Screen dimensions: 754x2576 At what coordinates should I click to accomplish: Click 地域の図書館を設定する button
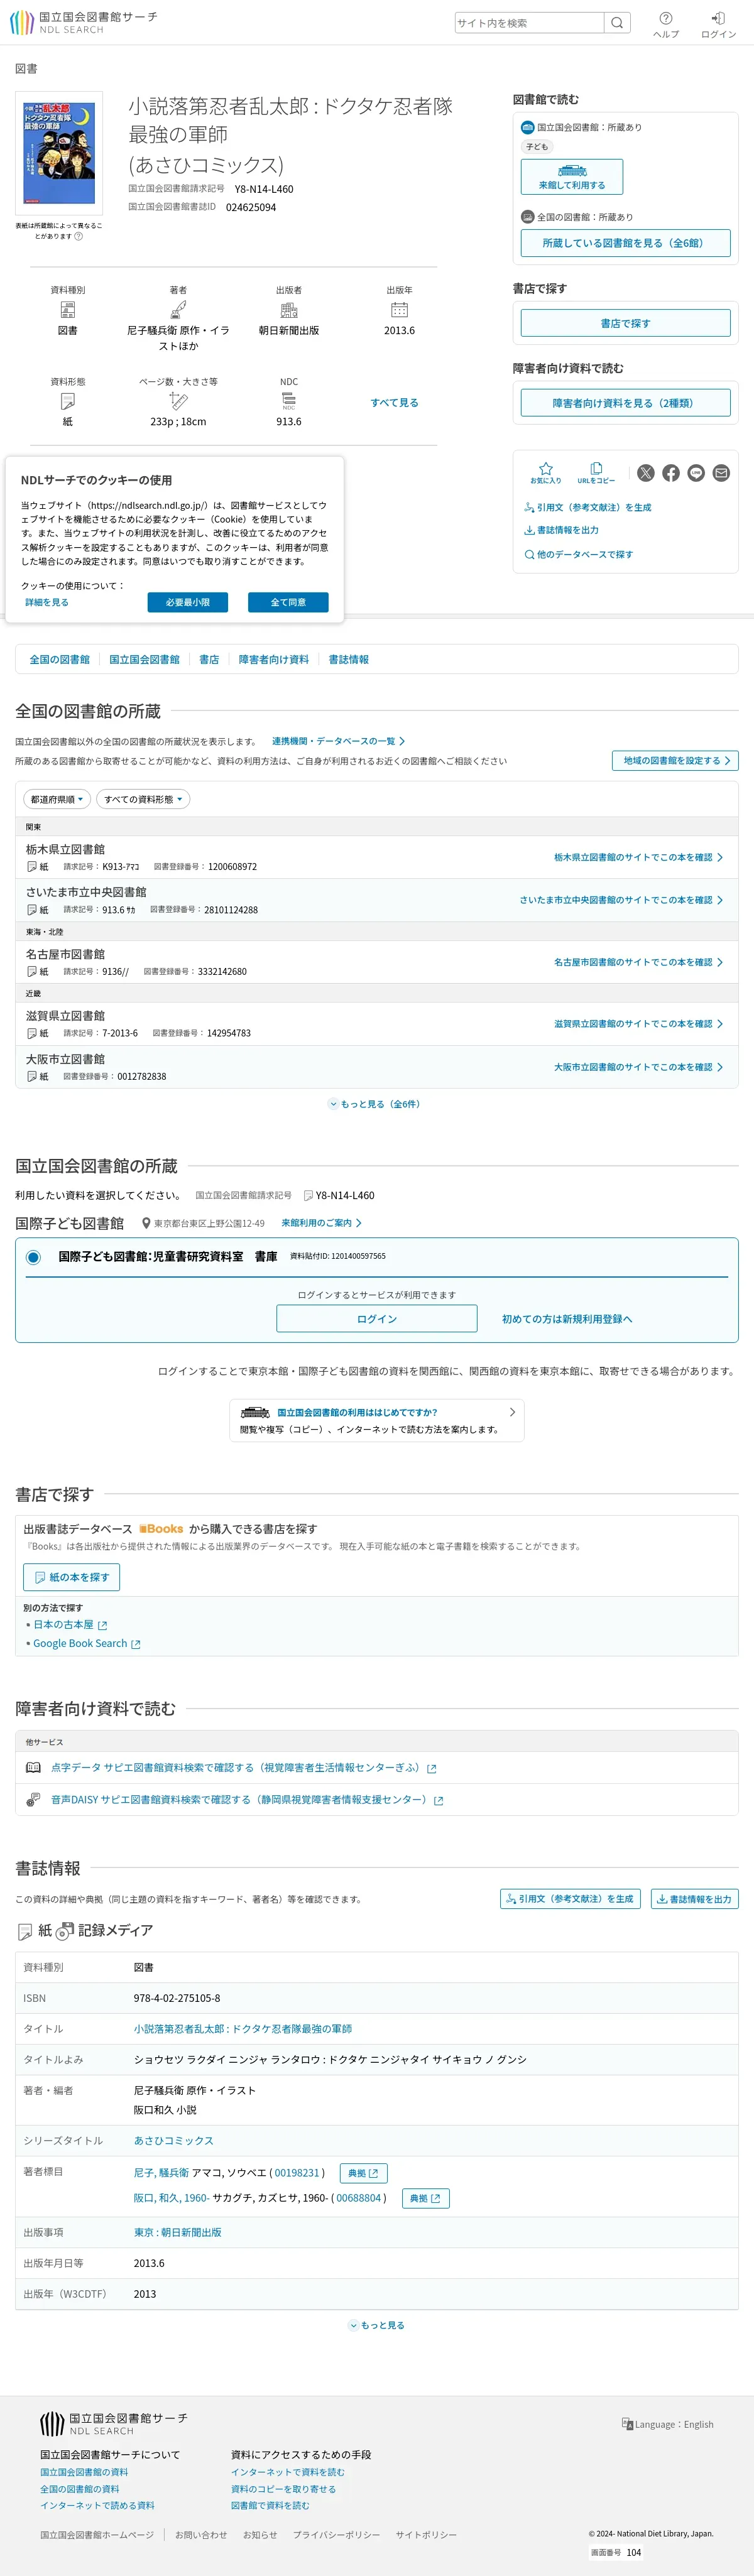[x=675, y=760]
